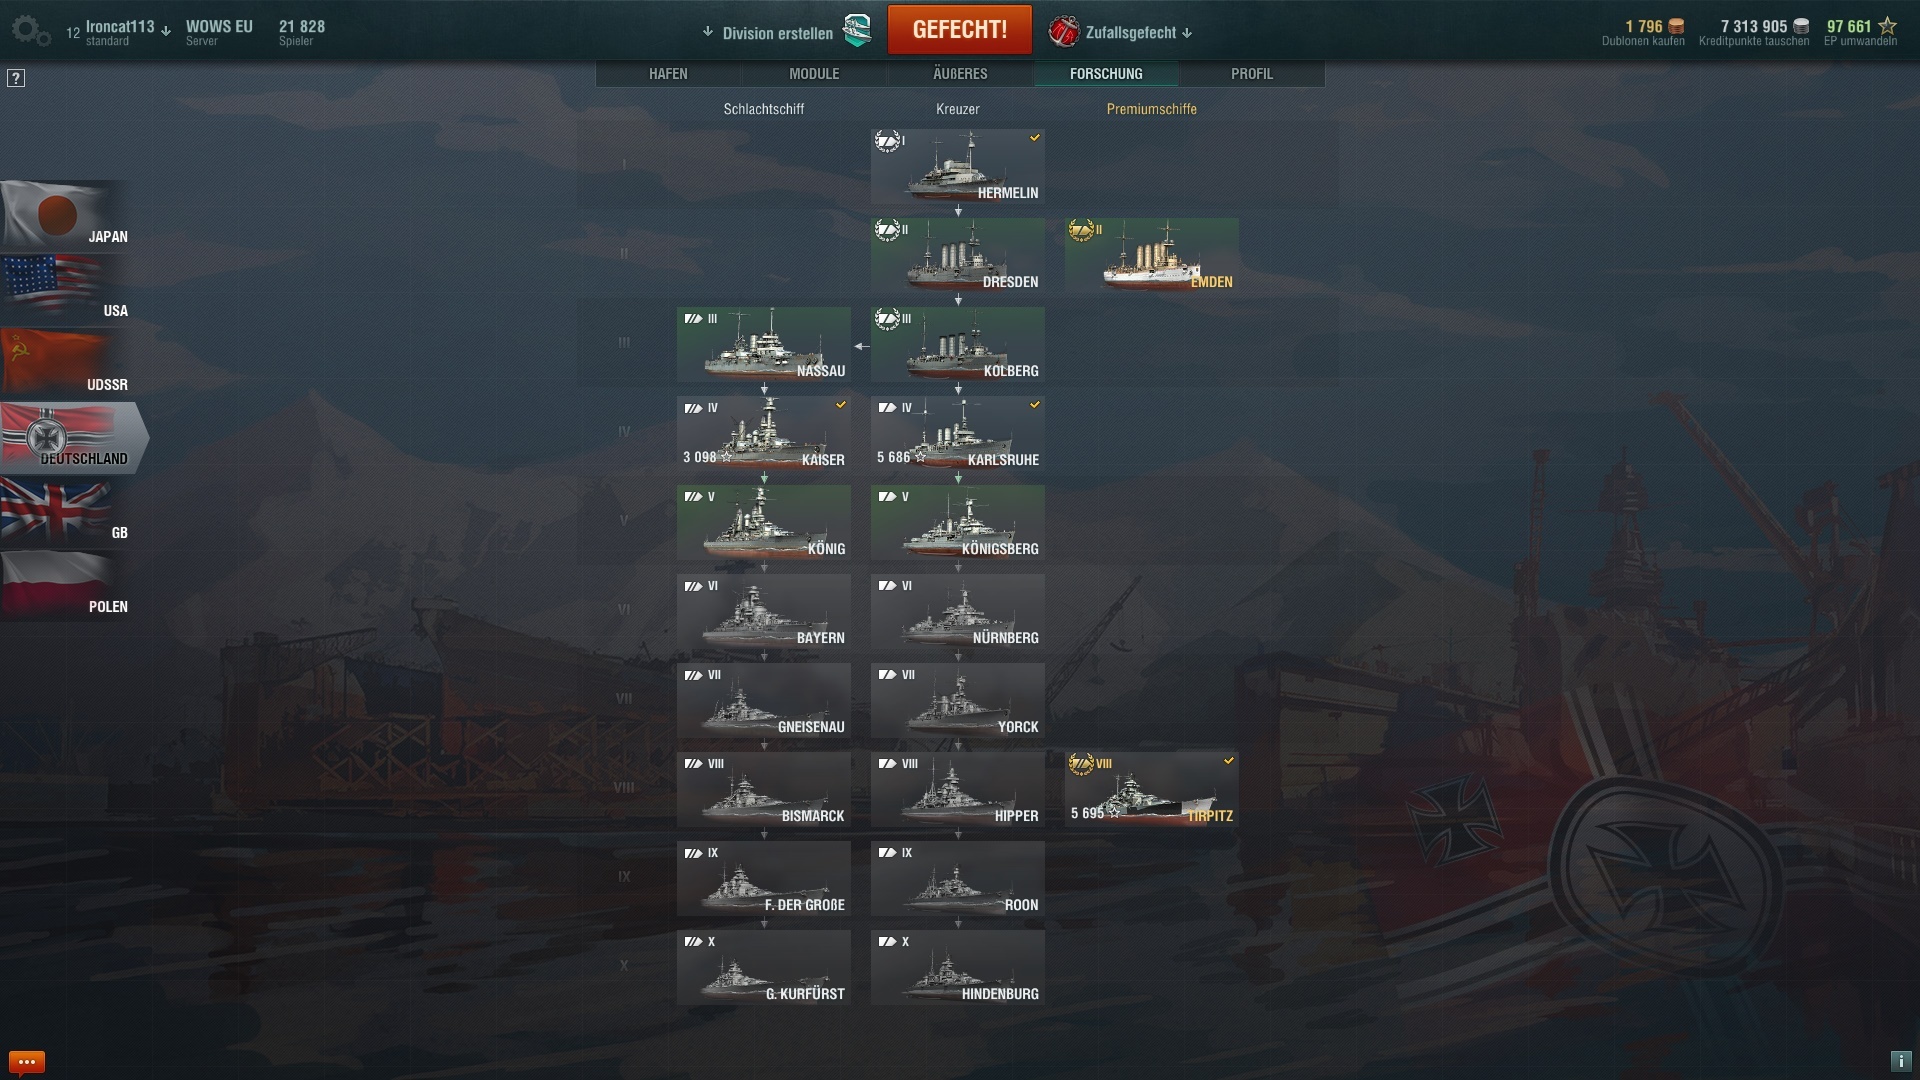1920x1080 pixels.
Task: Click the Dublonen kaufen coin icon
Action: (1676, 27)
